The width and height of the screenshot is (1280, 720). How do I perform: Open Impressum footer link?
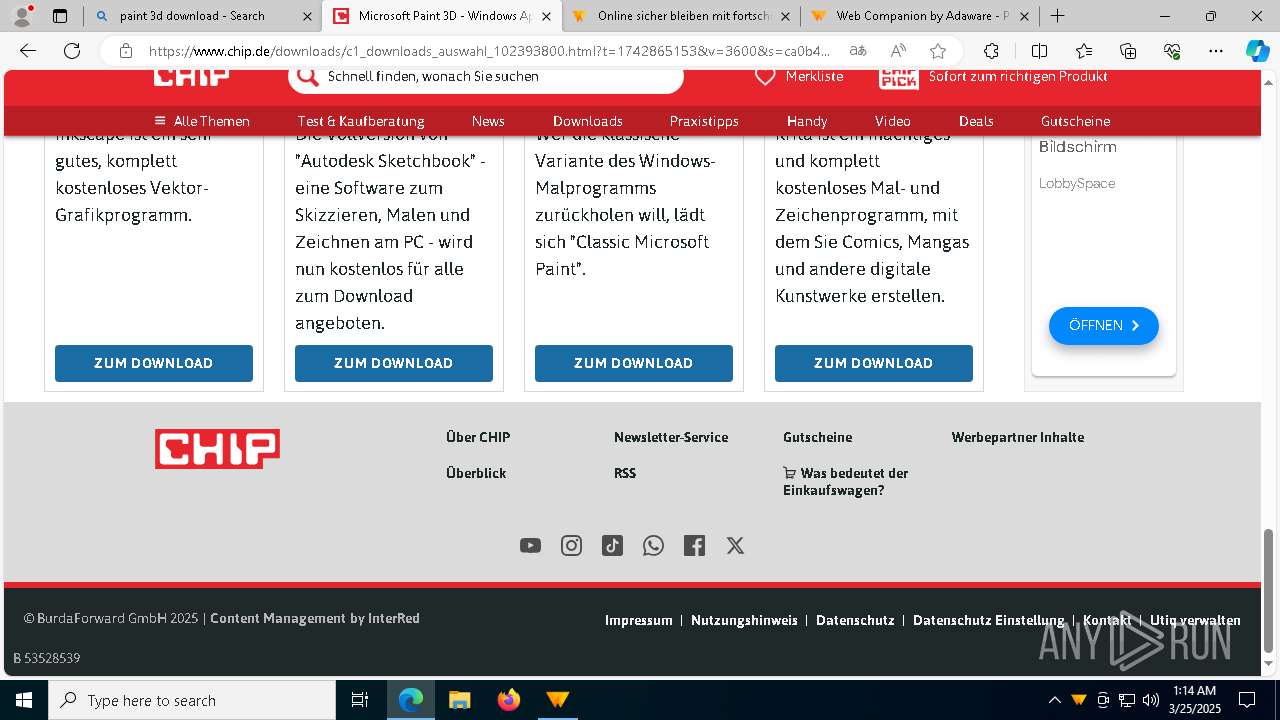point(639,620)
